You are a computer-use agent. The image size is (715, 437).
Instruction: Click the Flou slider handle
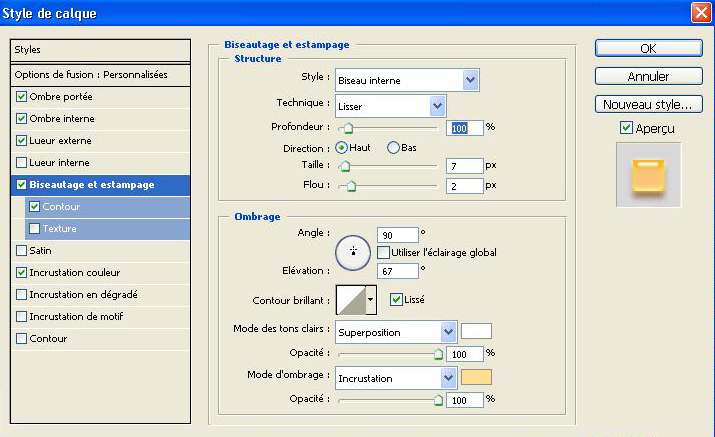coord(351,186)
